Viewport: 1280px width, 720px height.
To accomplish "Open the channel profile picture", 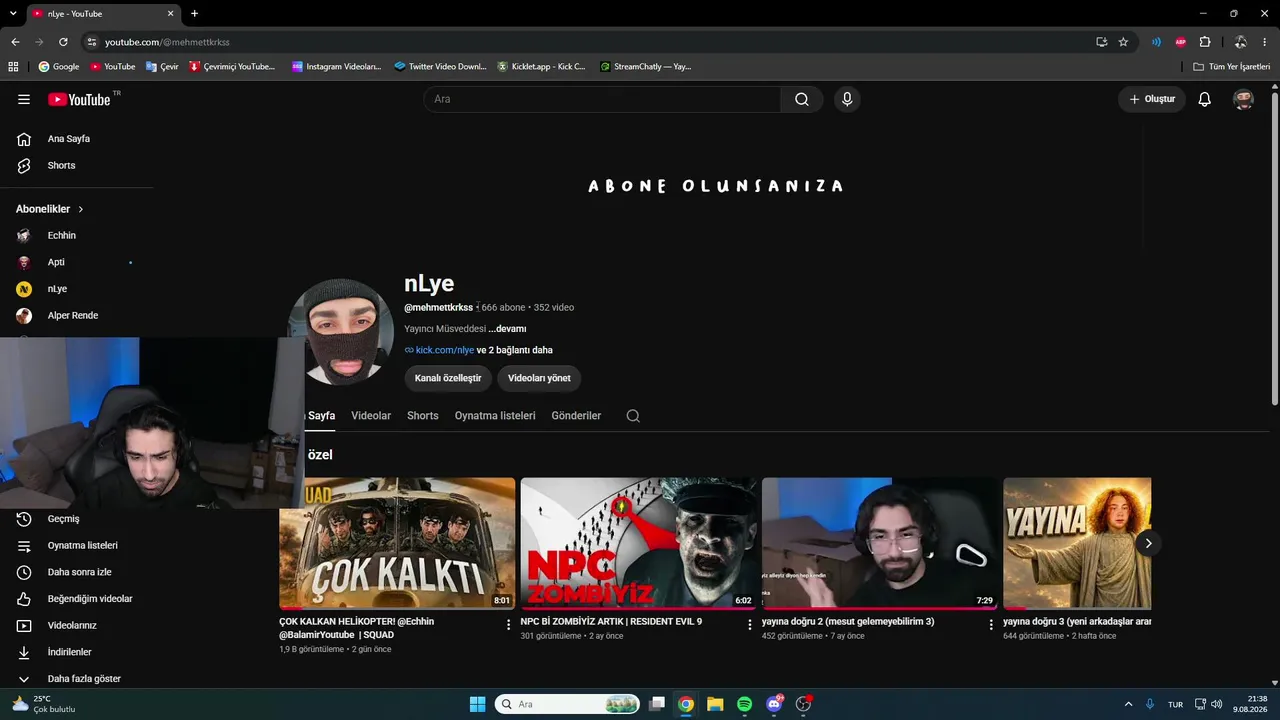I will click(x=341, y=331).
